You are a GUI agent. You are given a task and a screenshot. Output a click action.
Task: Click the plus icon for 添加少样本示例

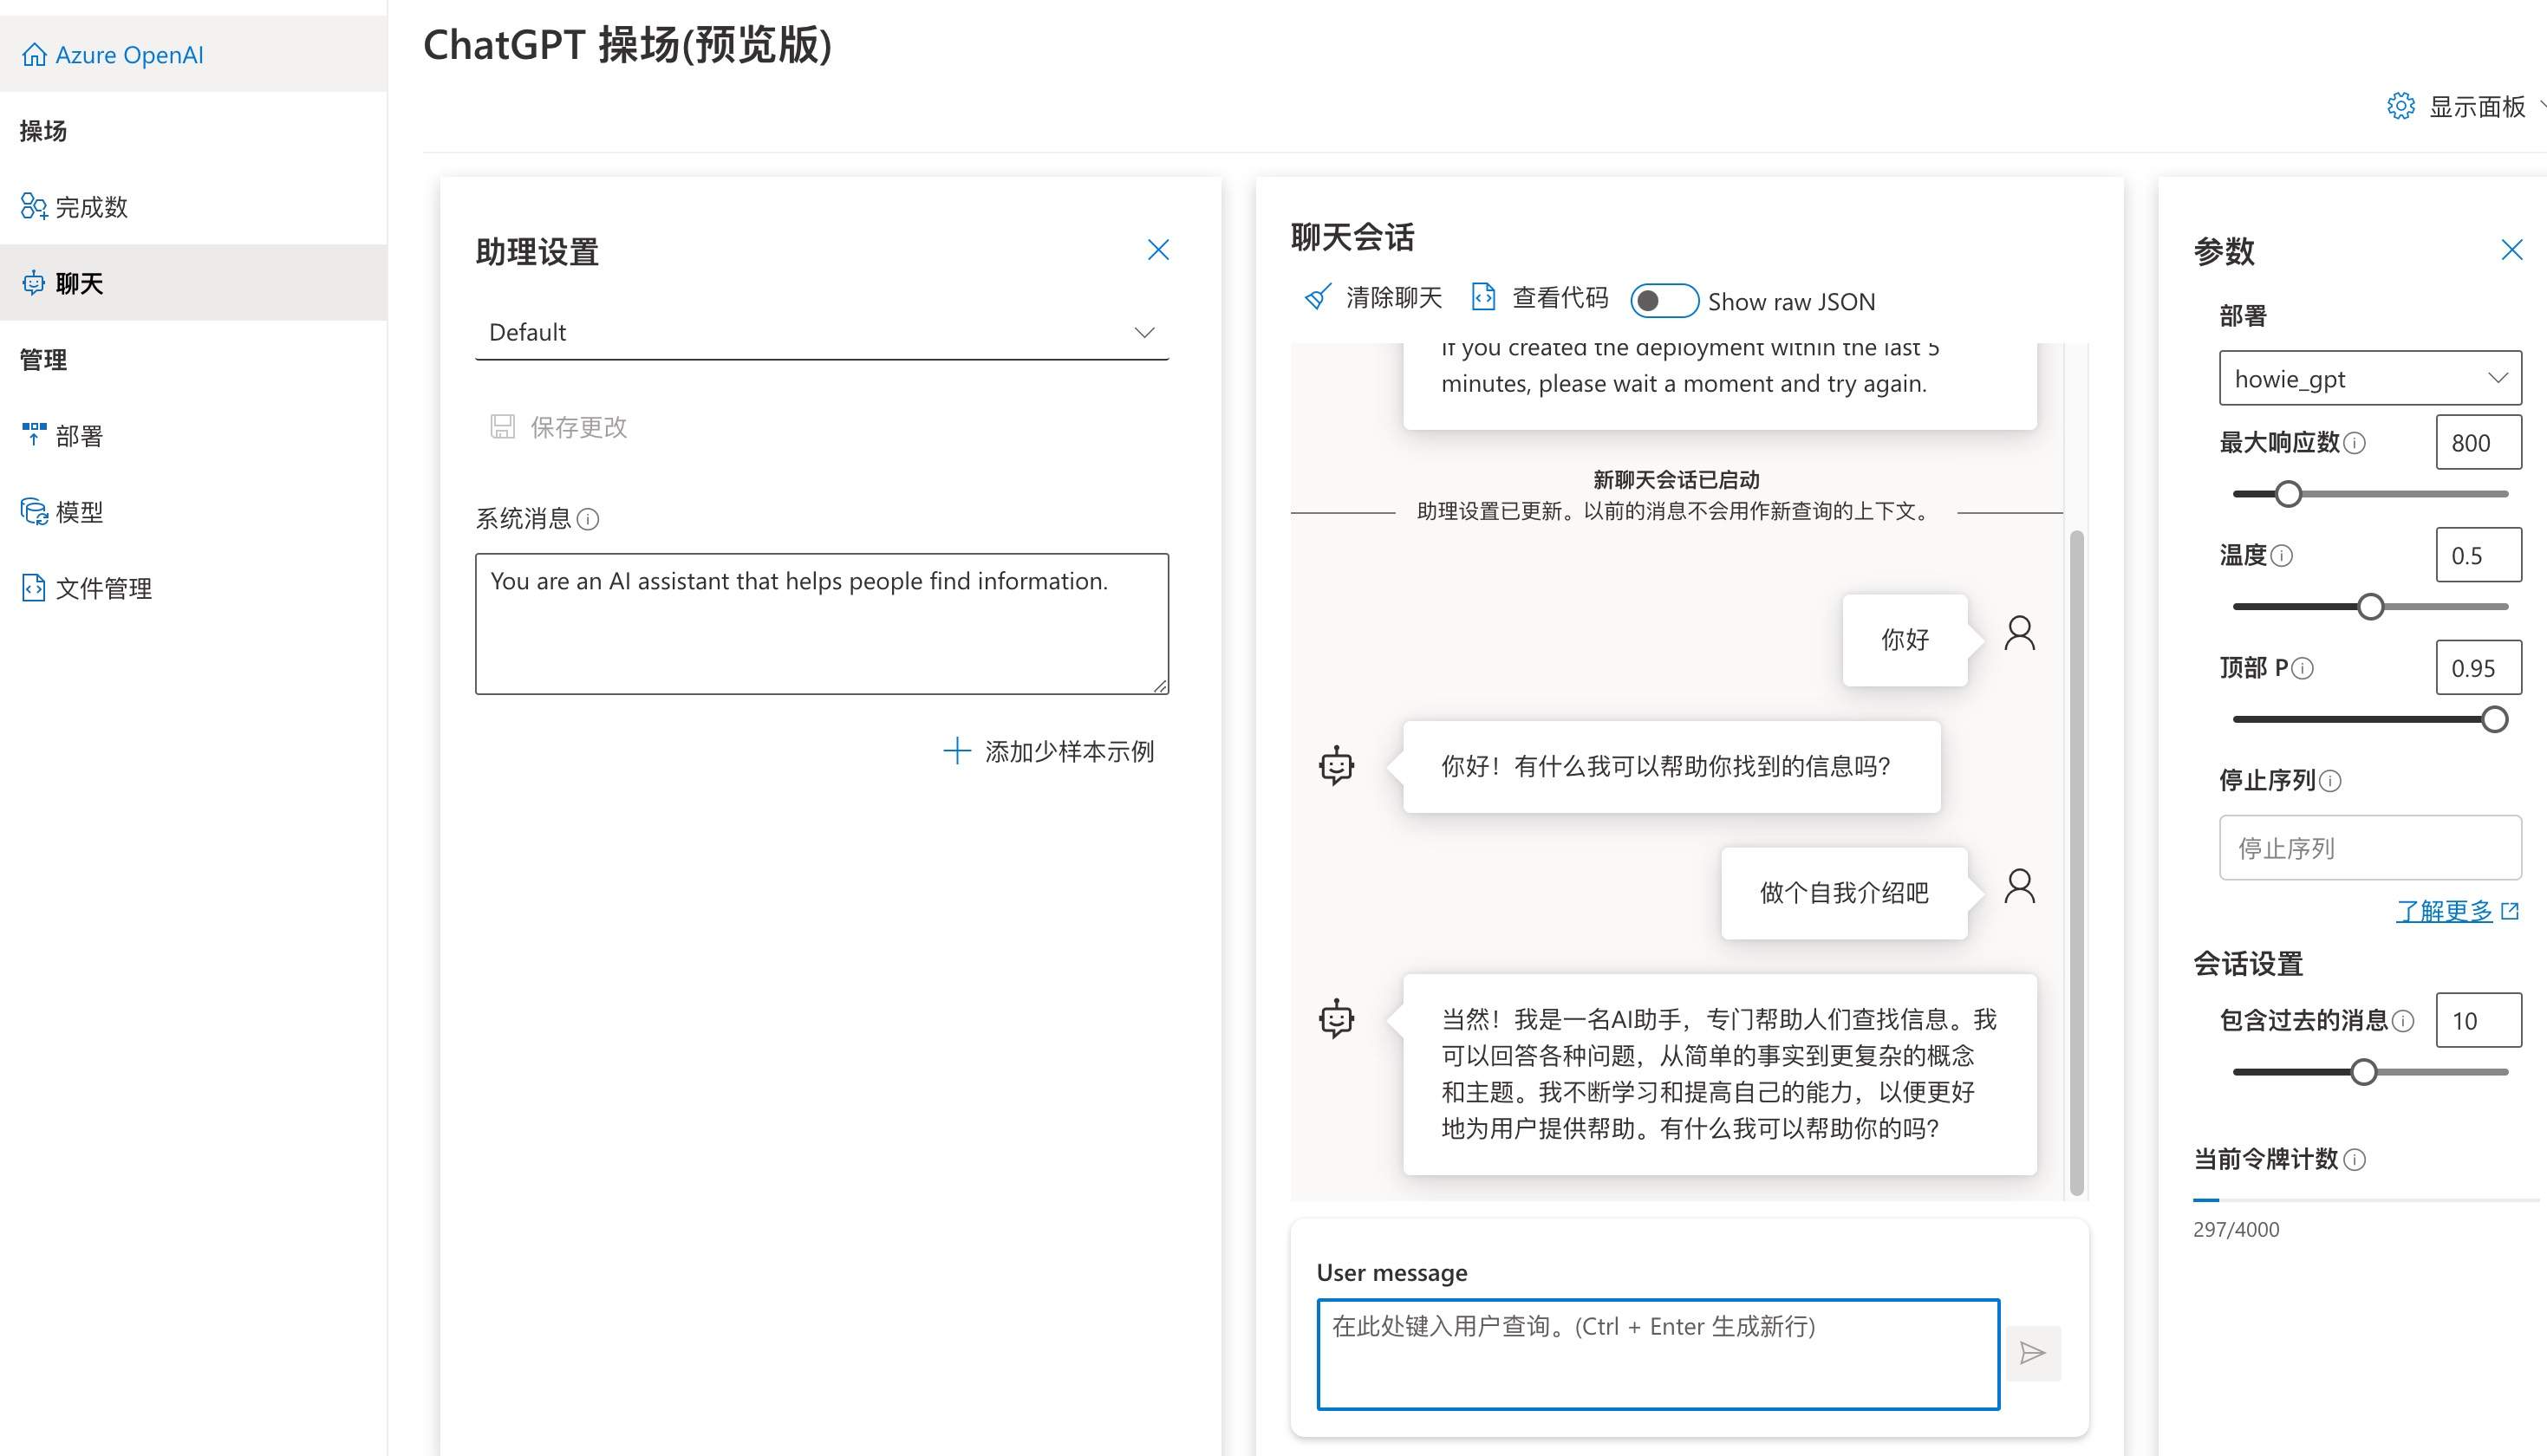point(957,751)
